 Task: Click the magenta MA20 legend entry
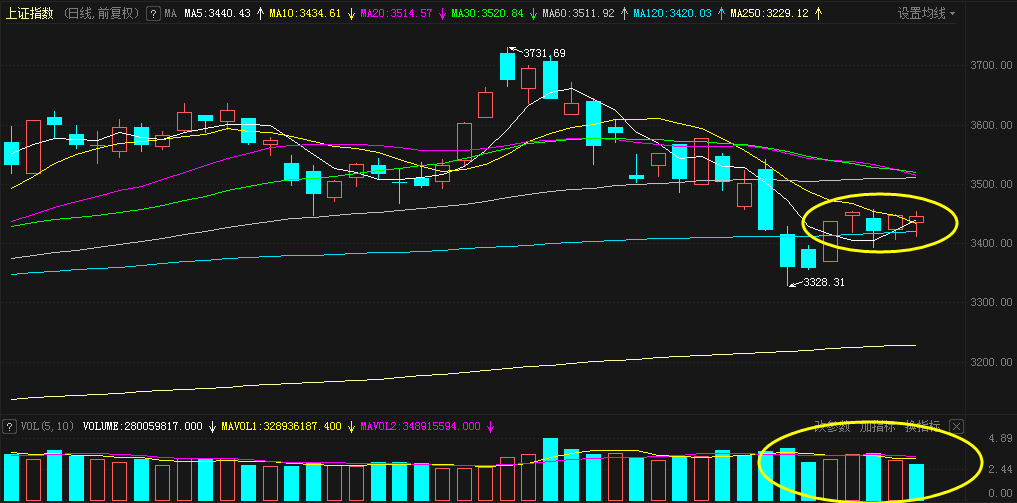coord(396,14)
